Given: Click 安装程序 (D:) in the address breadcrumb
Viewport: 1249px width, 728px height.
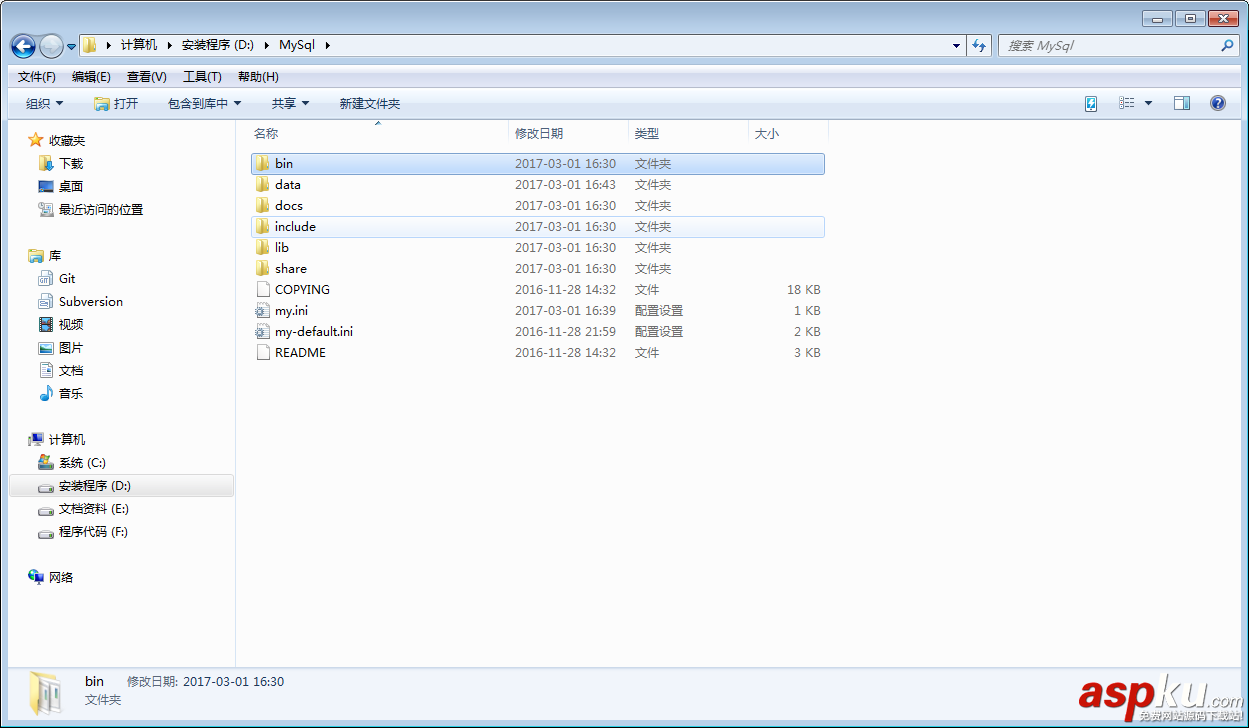Looking at the screenshot, I should 218,46.
